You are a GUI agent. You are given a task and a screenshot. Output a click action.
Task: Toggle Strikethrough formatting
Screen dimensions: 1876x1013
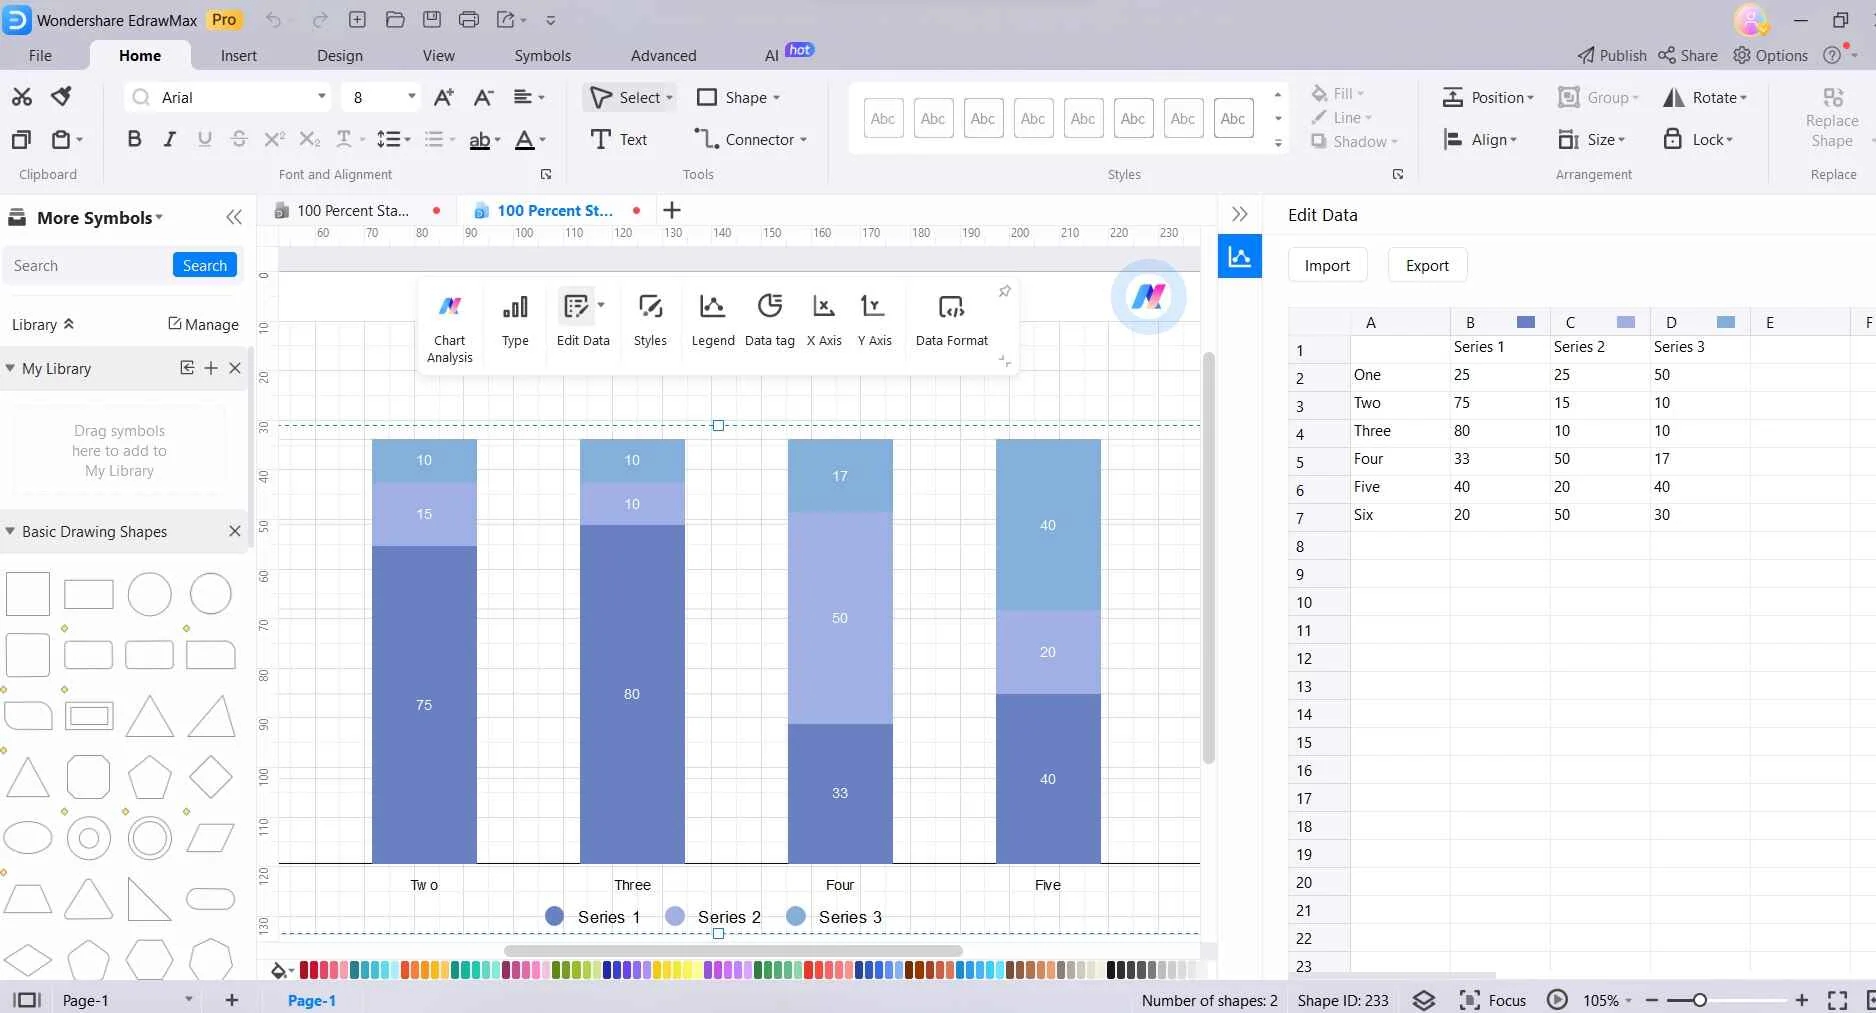coord(238,140)
